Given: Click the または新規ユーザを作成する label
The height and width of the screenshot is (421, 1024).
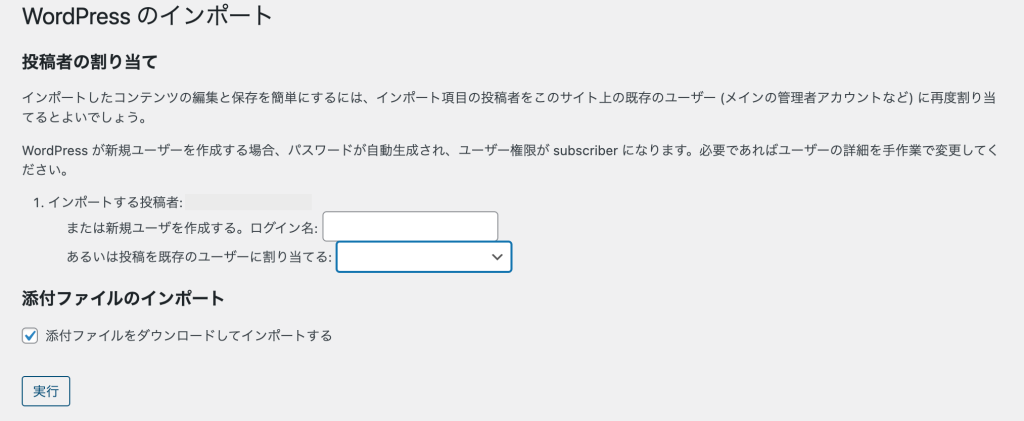Looking at the screenshot, I should click(155, 228).
